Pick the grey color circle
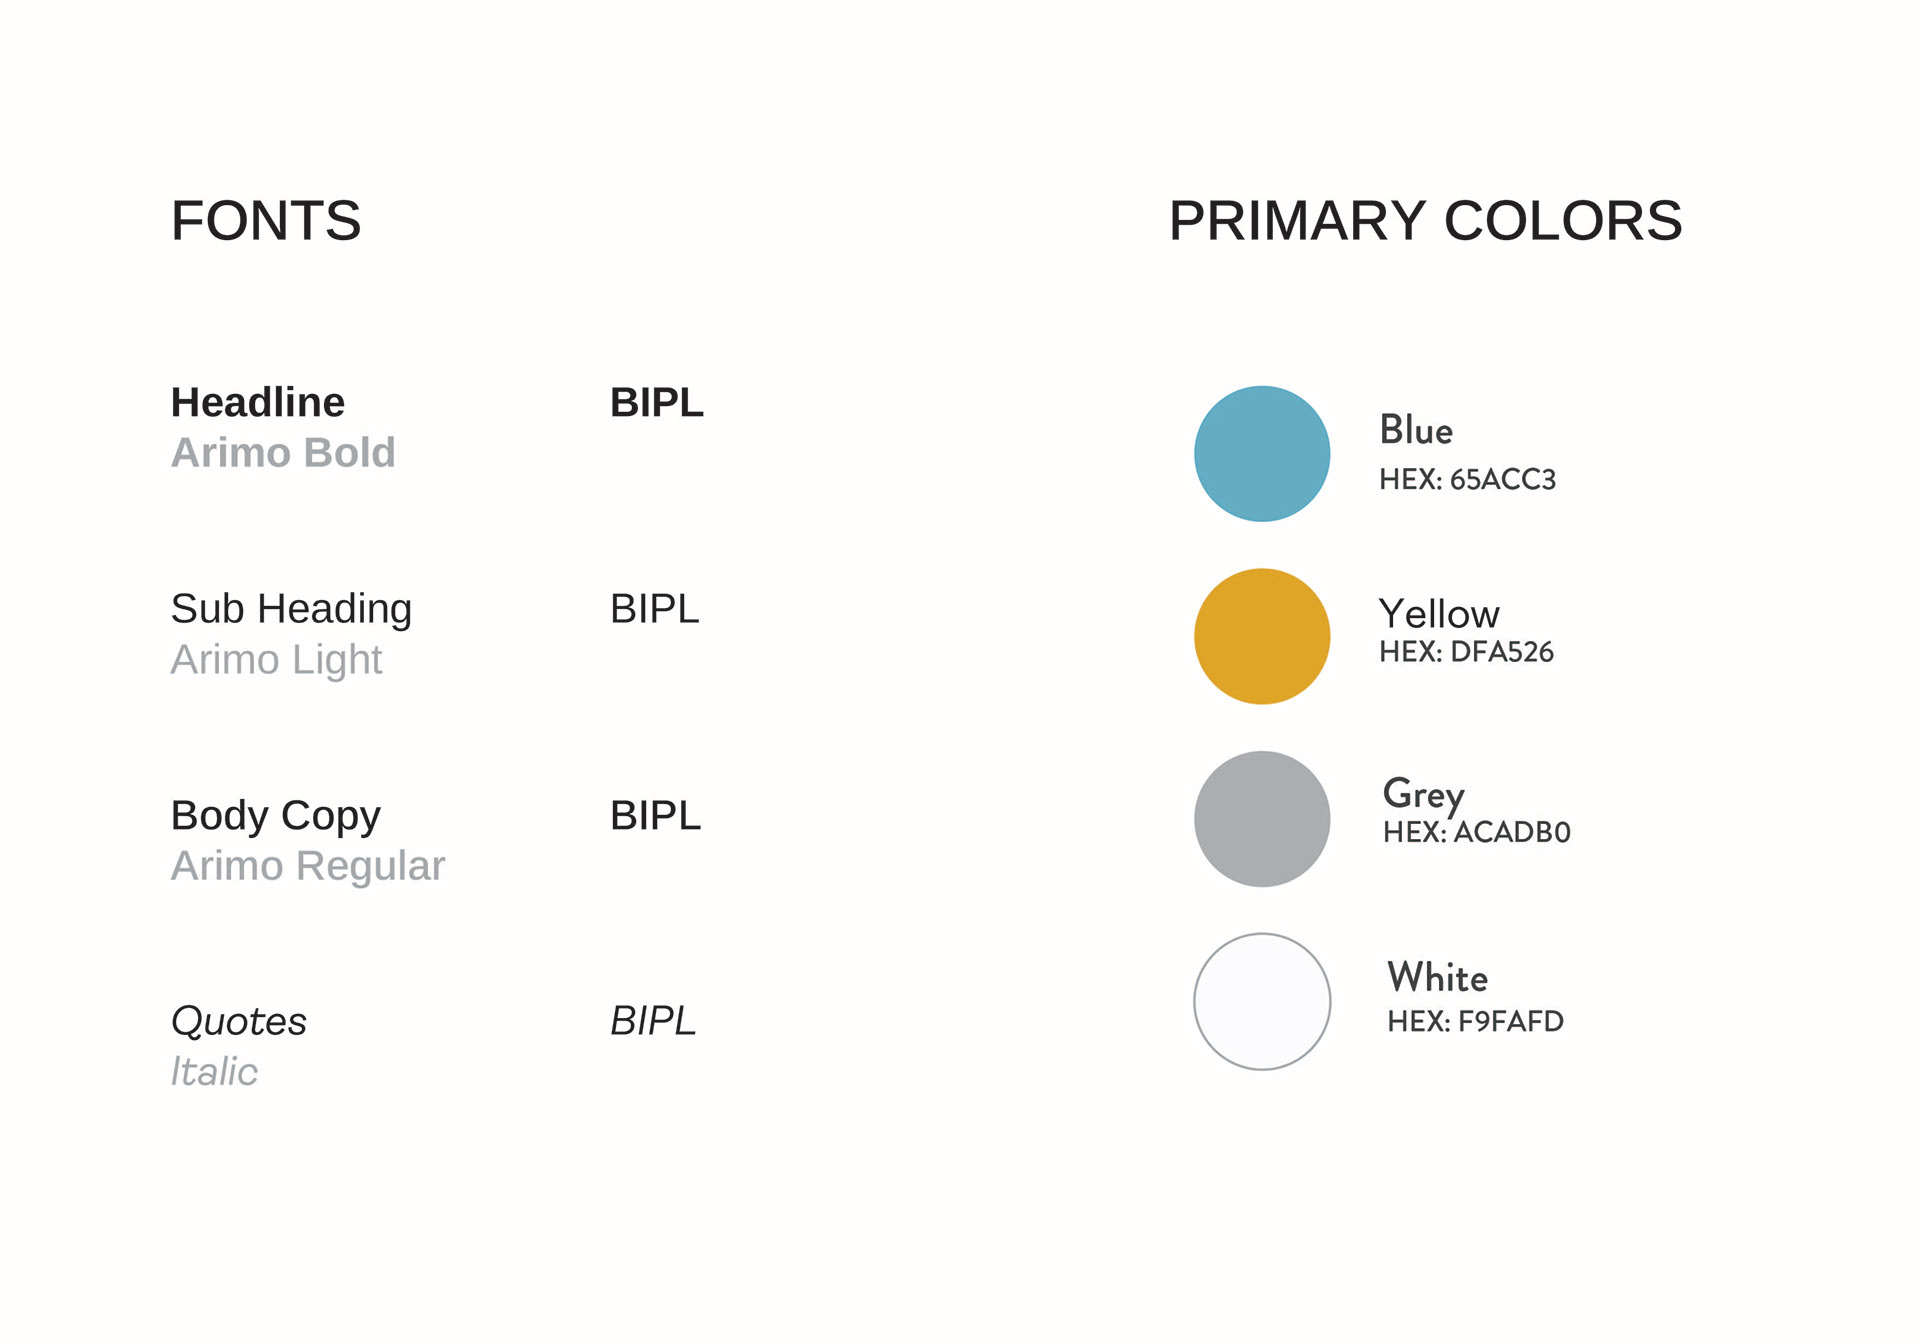 click(1262, 819)
